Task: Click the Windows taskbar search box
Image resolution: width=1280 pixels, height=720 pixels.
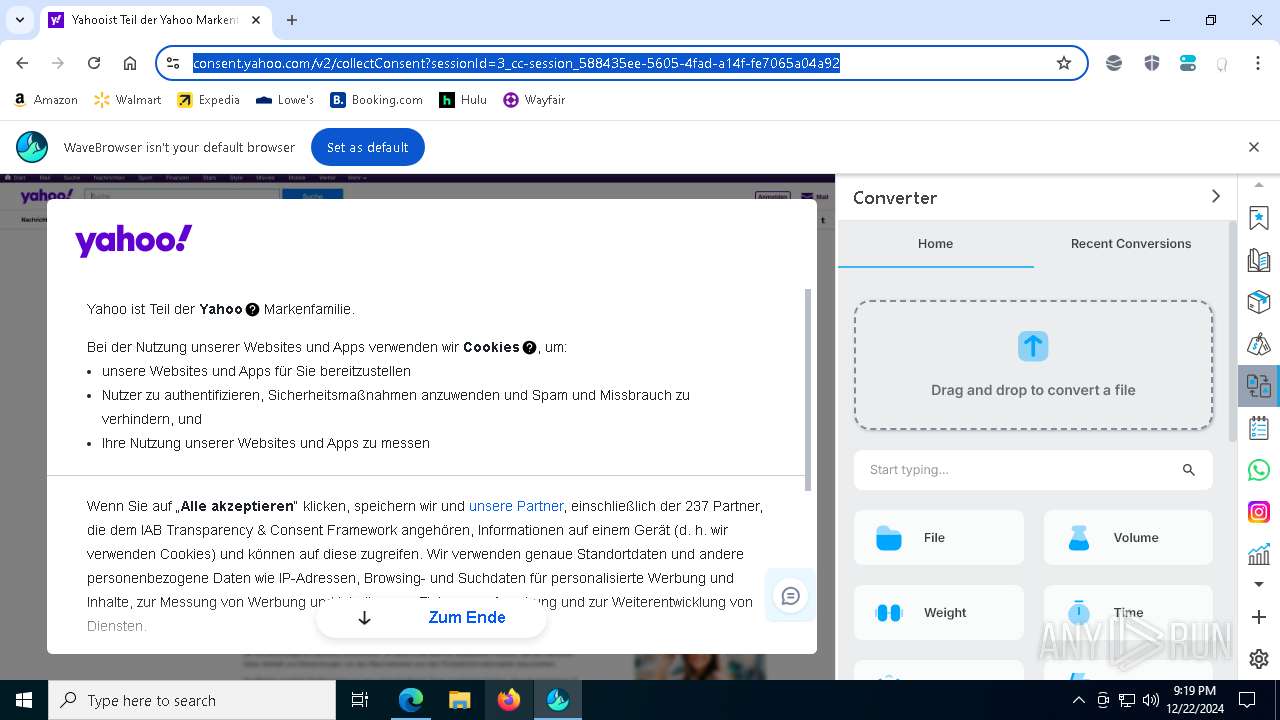Action: click(x=192, y=700)
